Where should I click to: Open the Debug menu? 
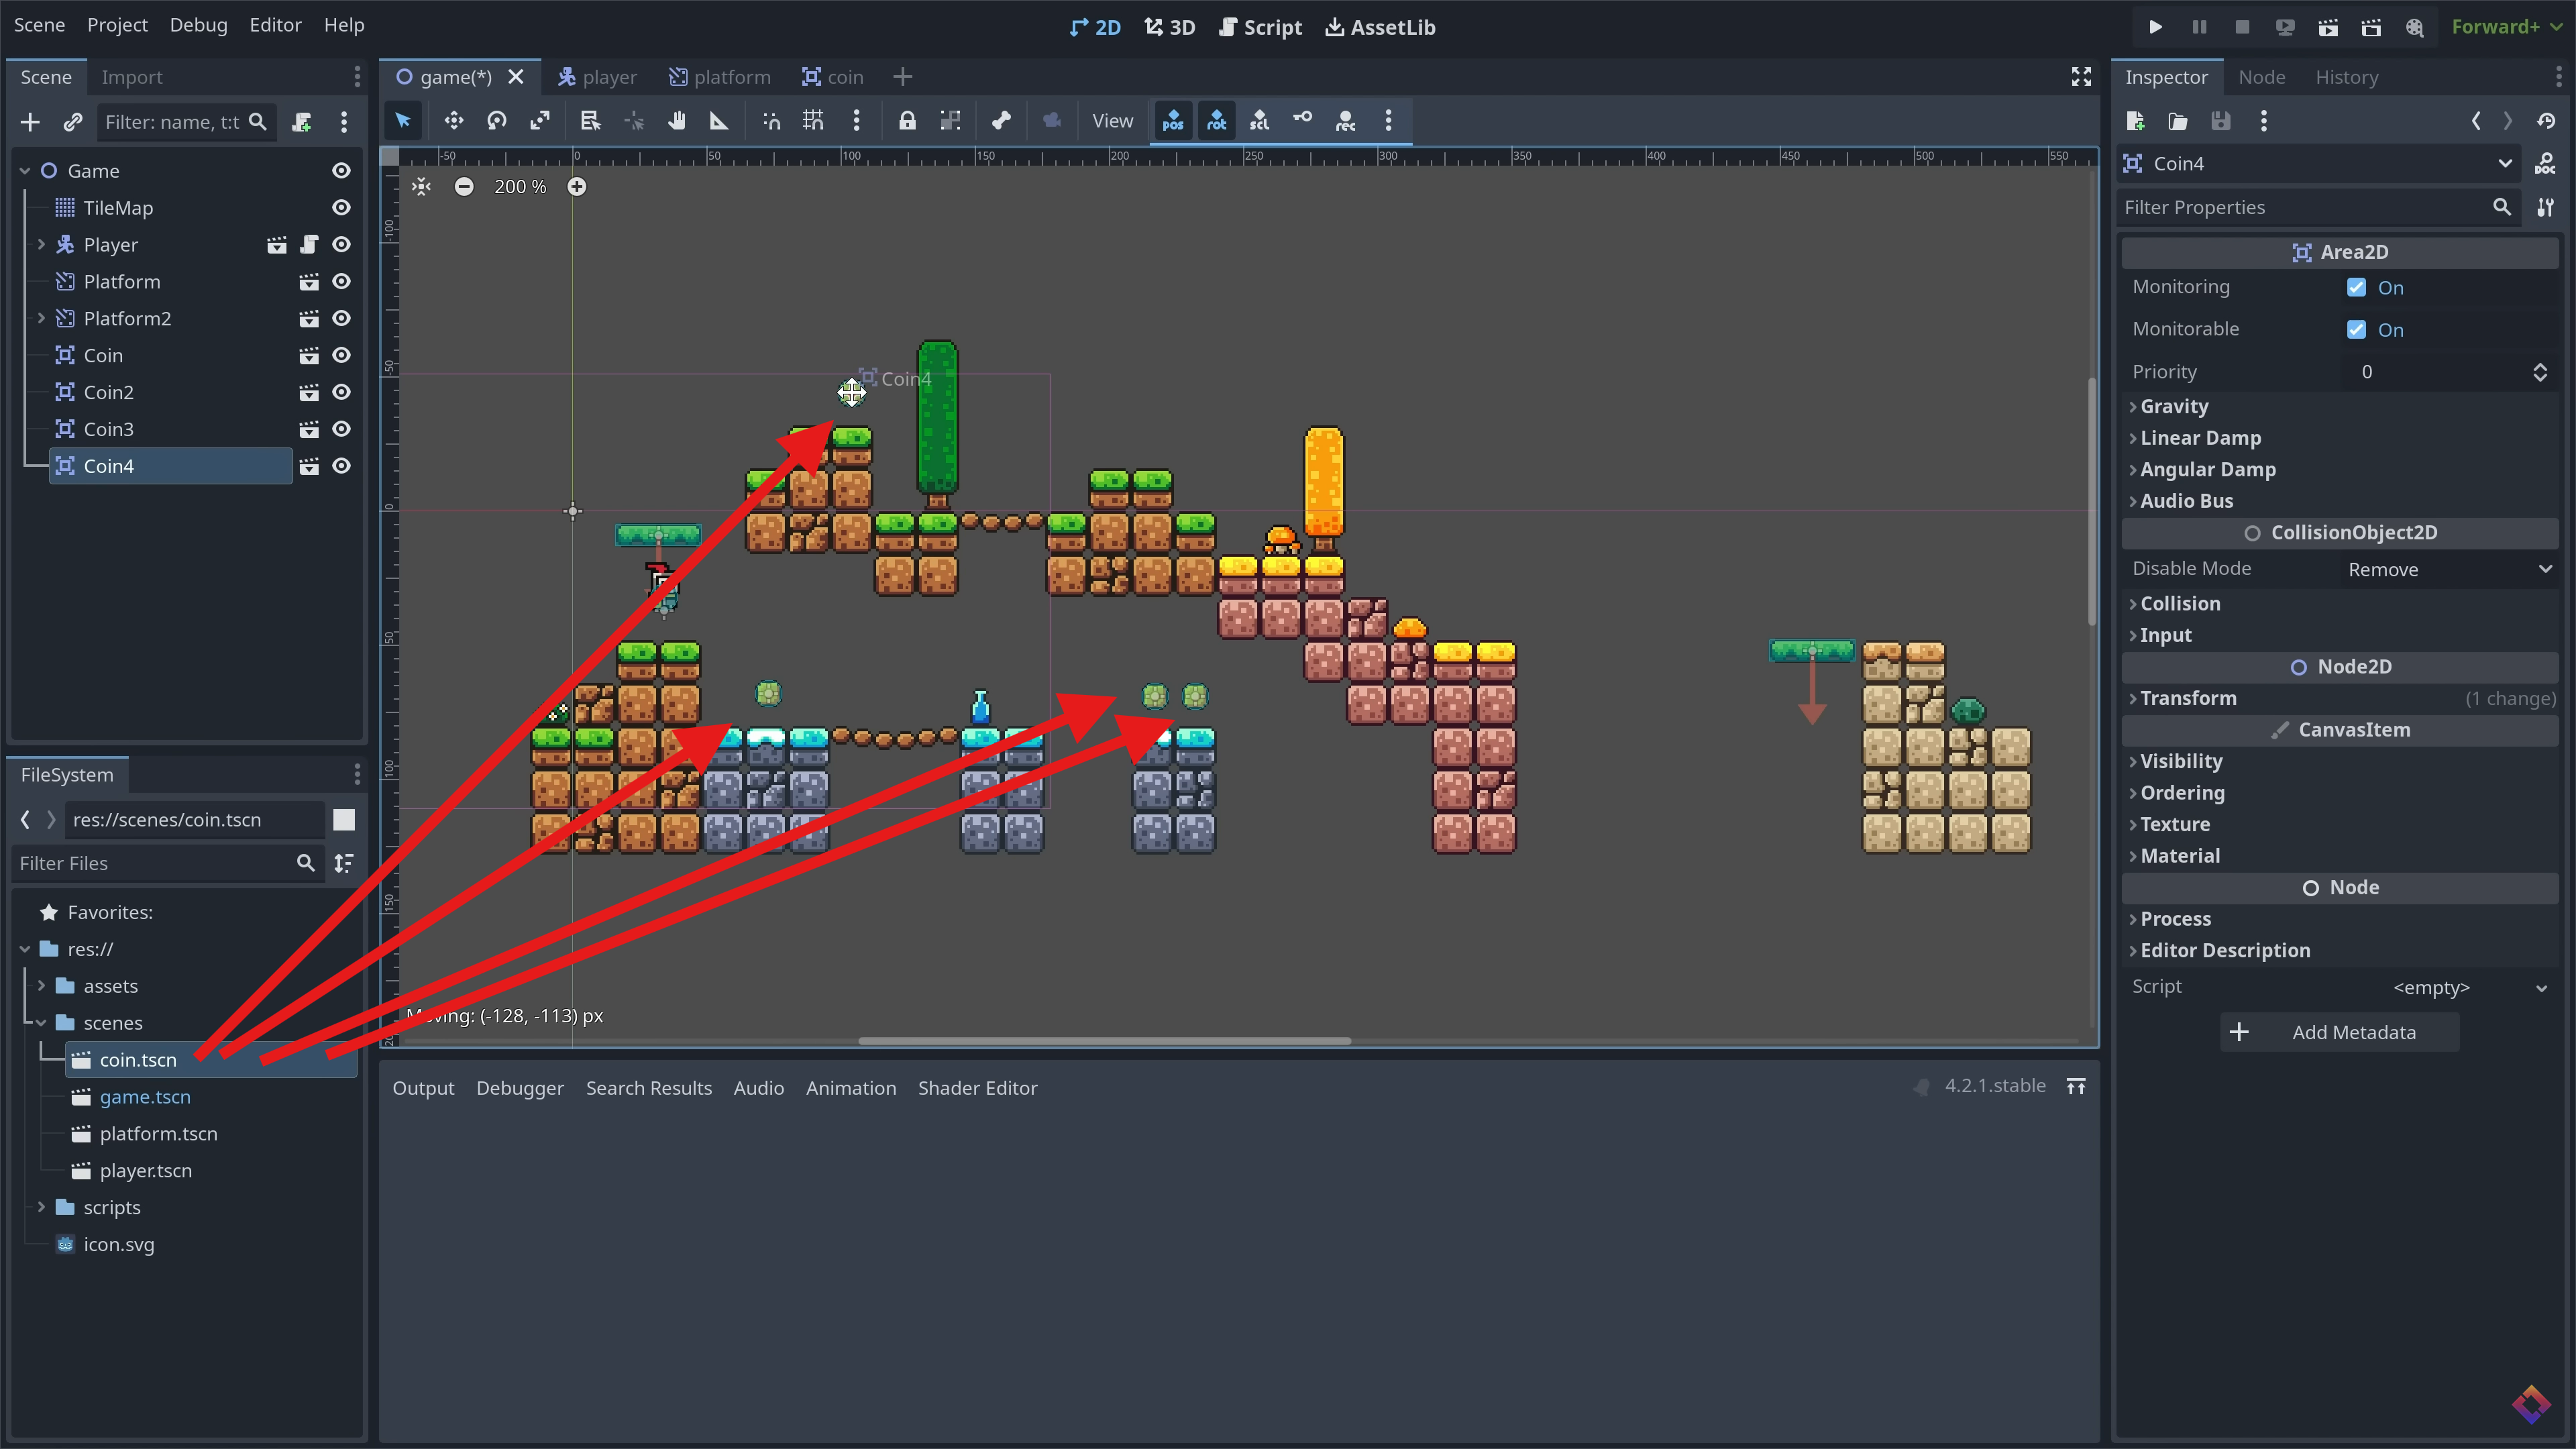coord(198,25)
